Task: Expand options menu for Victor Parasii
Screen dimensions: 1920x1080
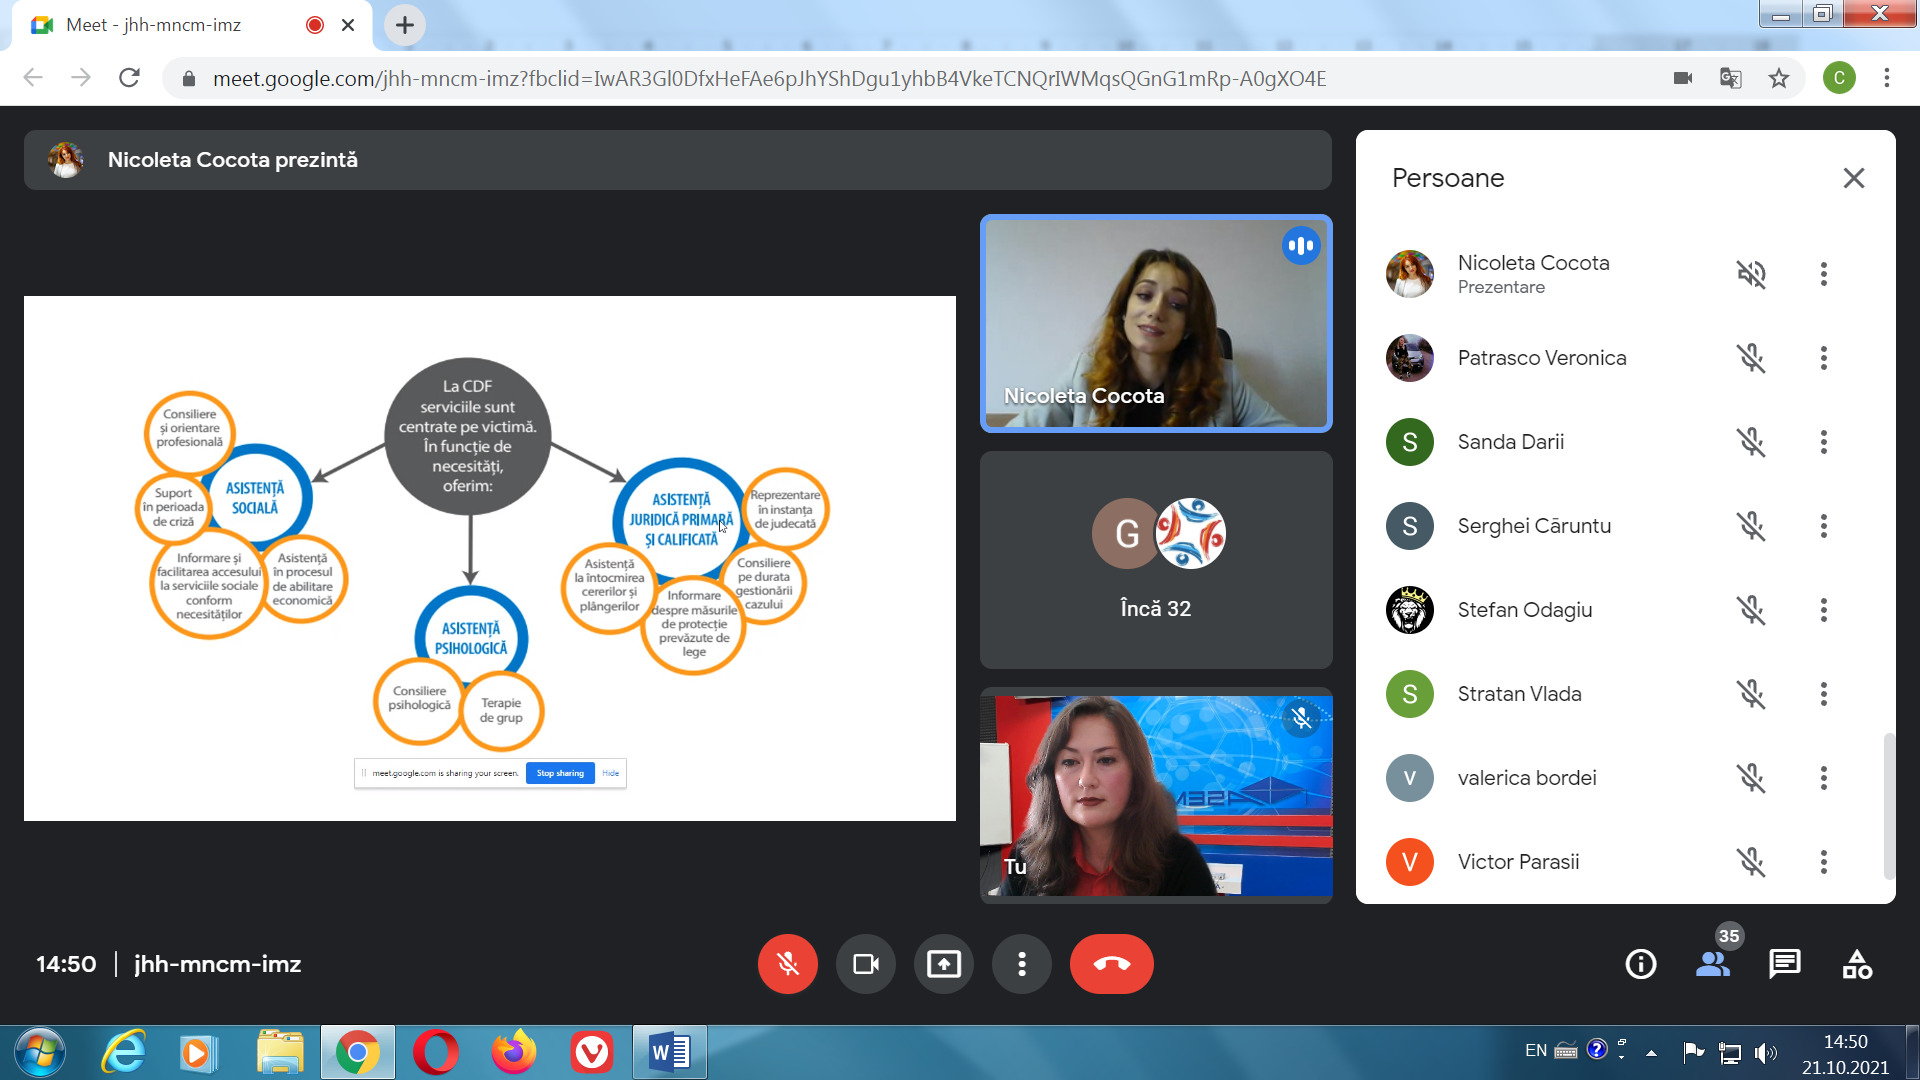Action: coord(1823,862)
